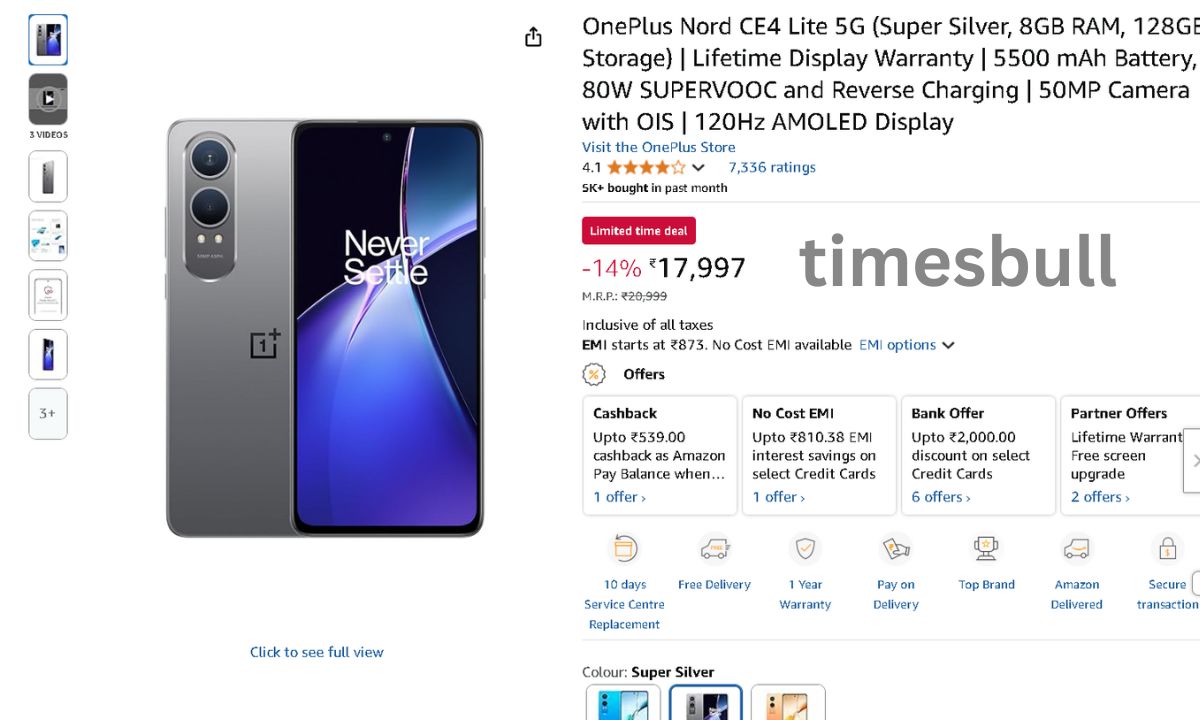Screen dimensions: 1200x720
Task: Open the 3 videos thumbnail
Action: click(48, 99)
